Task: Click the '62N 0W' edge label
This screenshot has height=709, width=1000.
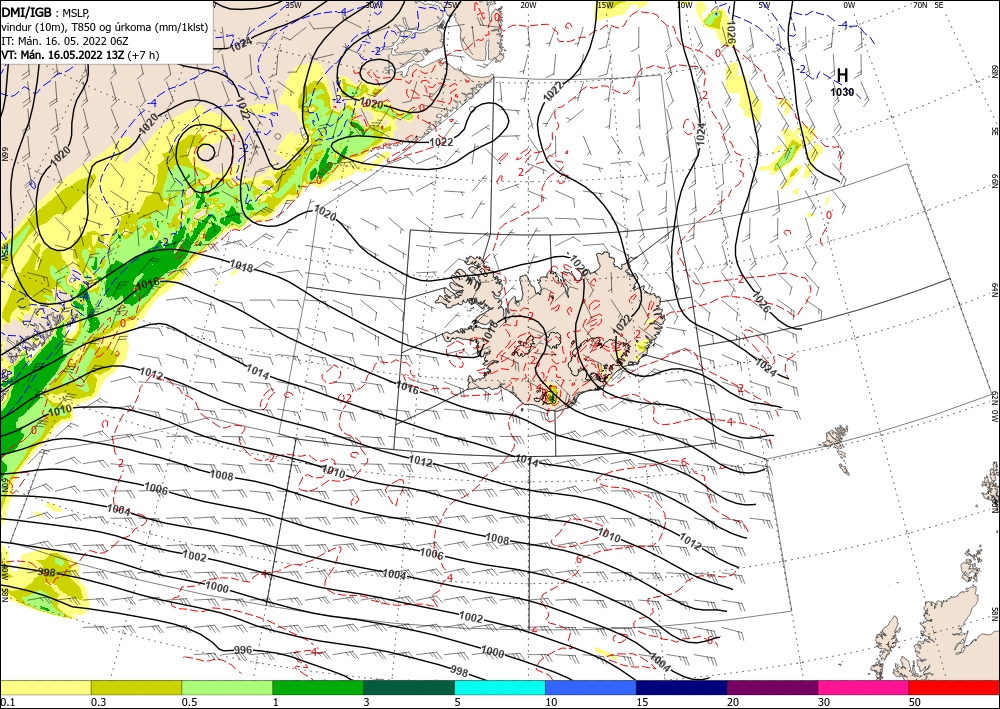Action: 994,407
